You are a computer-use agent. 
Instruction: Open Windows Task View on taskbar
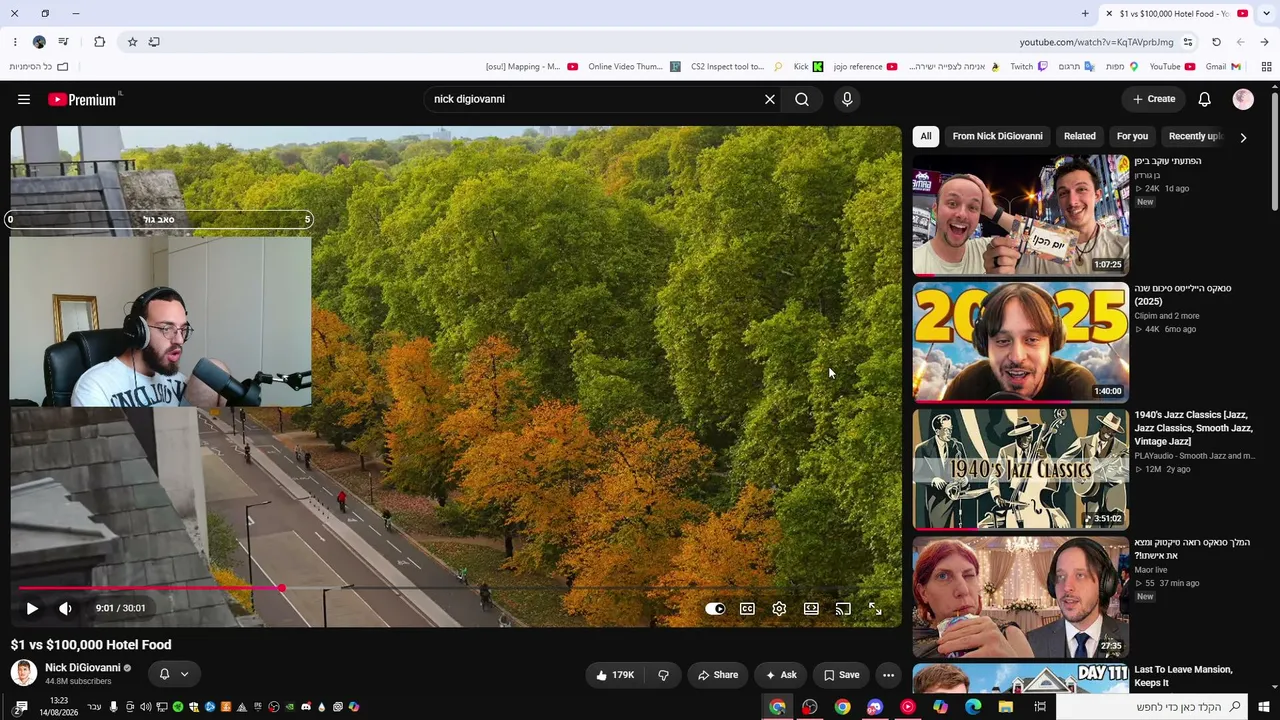1040,707
